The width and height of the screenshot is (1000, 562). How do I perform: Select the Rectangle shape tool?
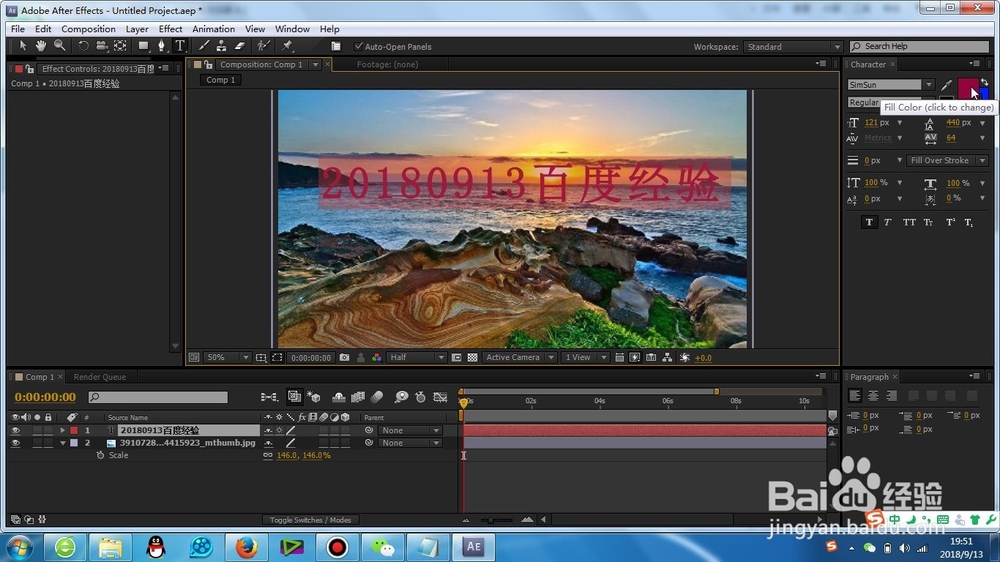tap(143, 46)
